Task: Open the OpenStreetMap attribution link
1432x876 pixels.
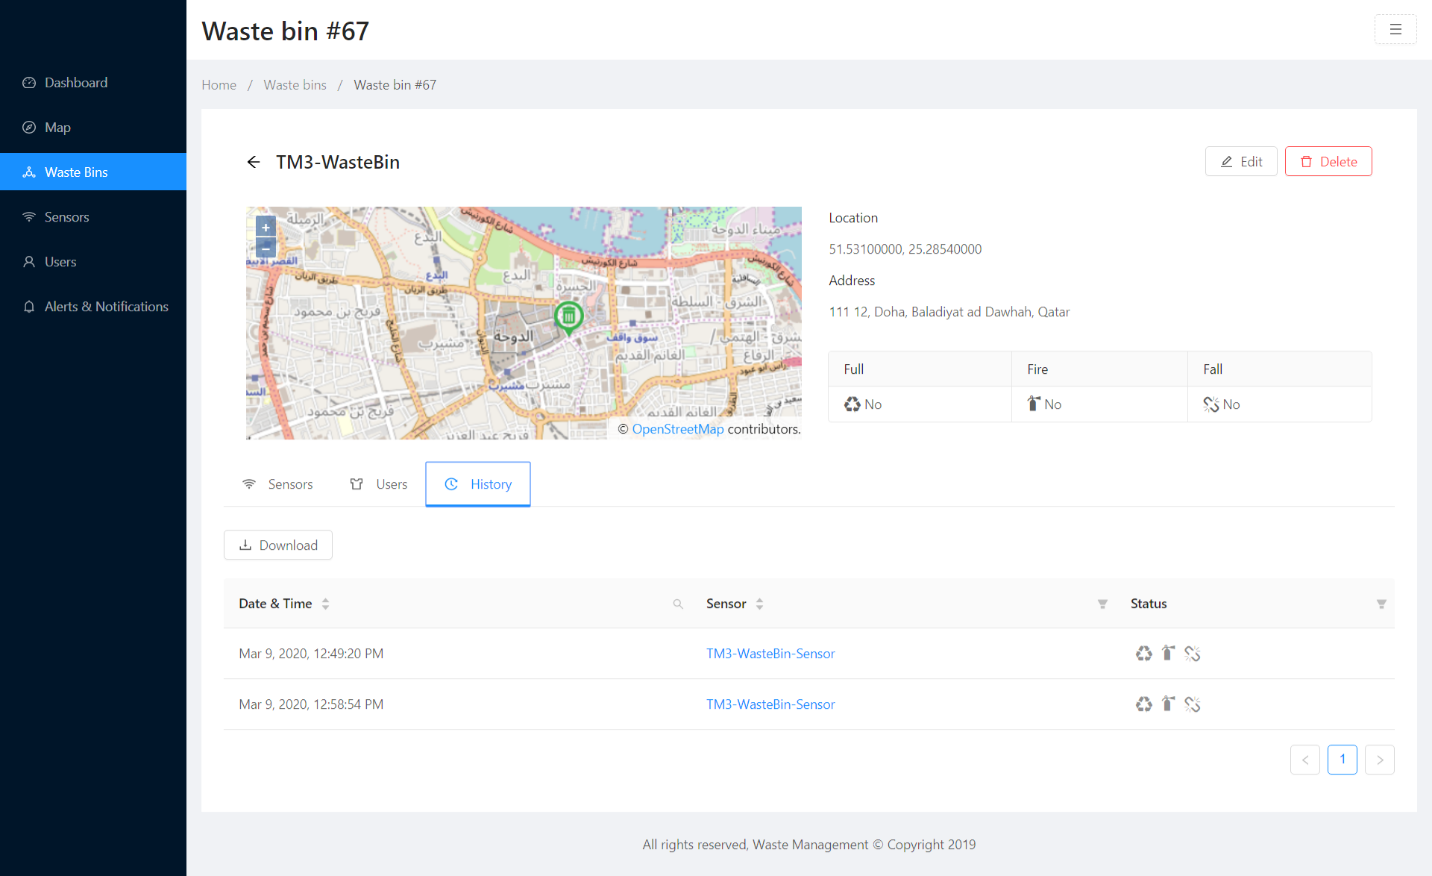Action: (677, 429)
